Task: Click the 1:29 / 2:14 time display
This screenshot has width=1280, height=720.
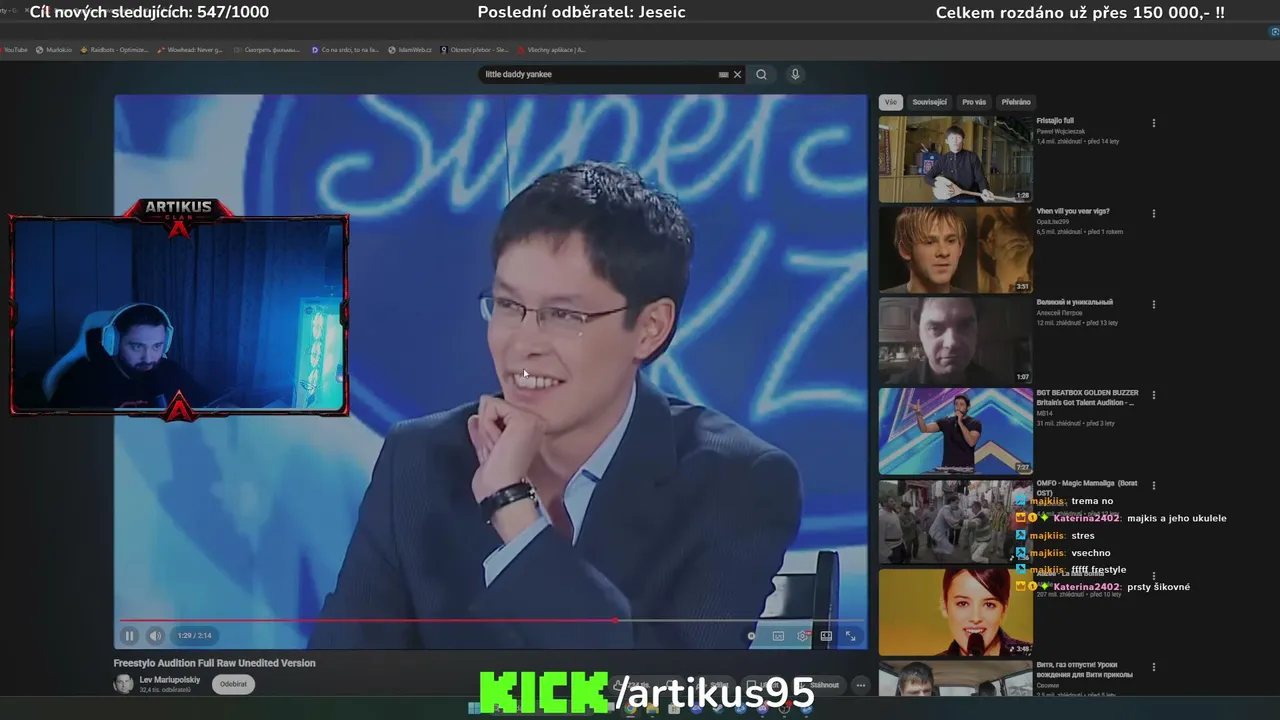Action: click(x=194, y=635)
